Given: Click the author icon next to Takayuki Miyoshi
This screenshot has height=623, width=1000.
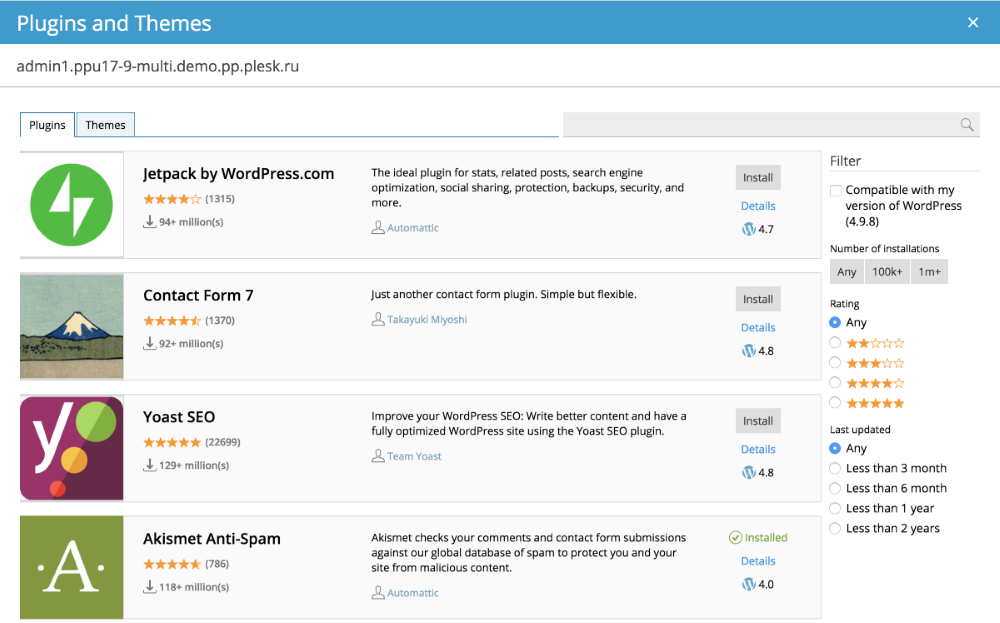Looking at the screenshot, I should 378,320.
